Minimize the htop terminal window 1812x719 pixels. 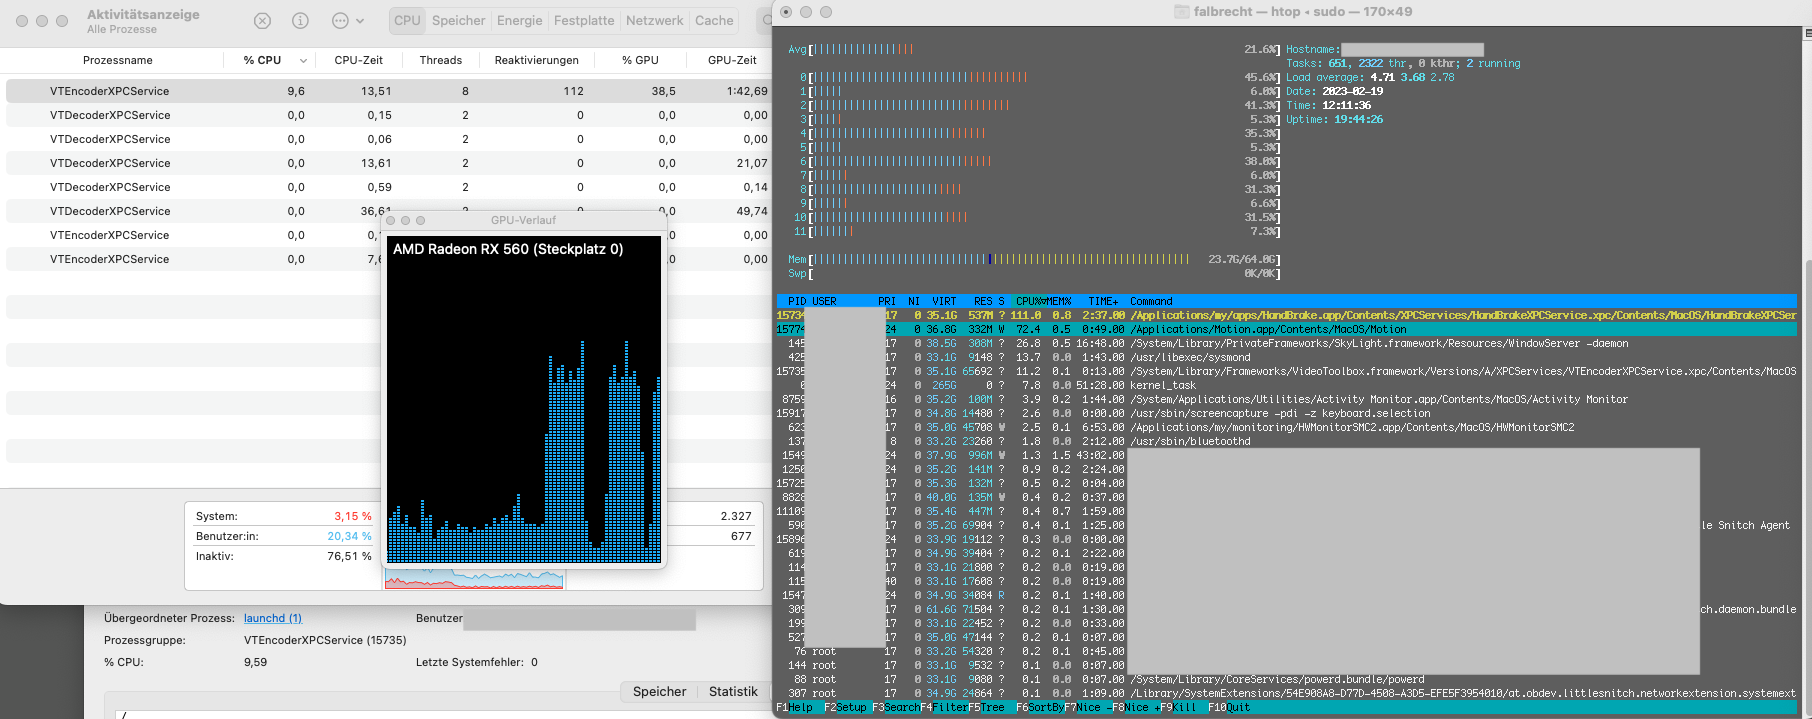tap(806, 12)
